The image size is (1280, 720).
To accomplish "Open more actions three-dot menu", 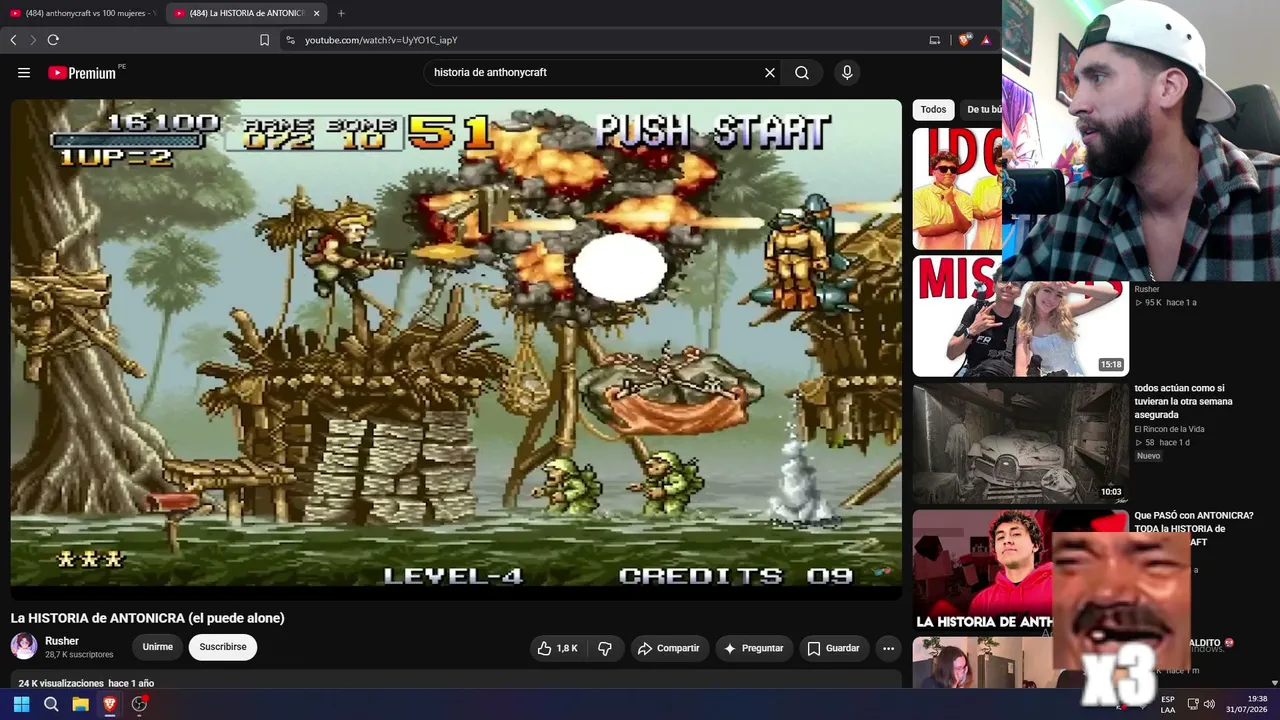I will [x=888, y=648].
